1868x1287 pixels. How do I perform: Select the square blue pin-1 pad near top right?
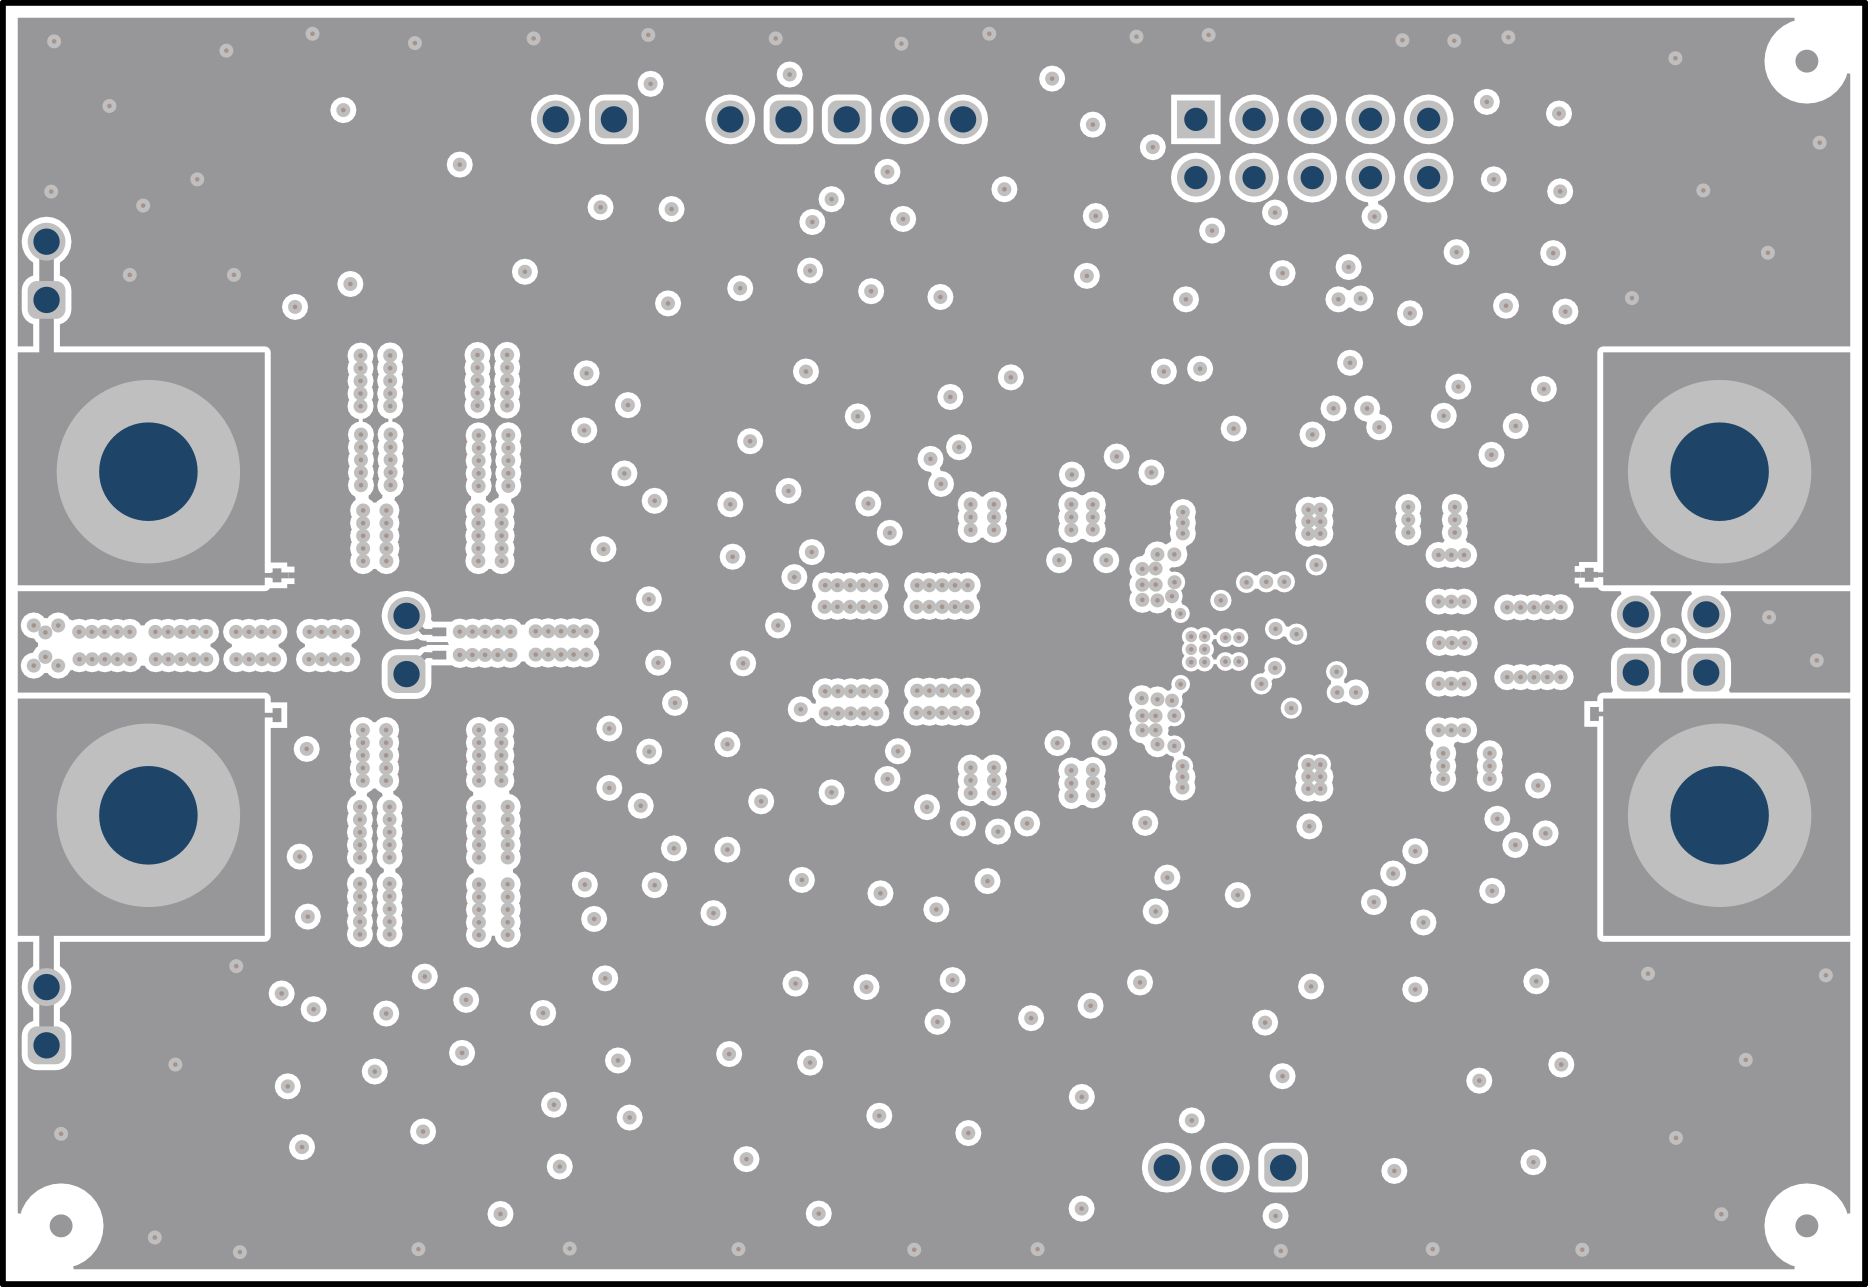point(1194,120)
